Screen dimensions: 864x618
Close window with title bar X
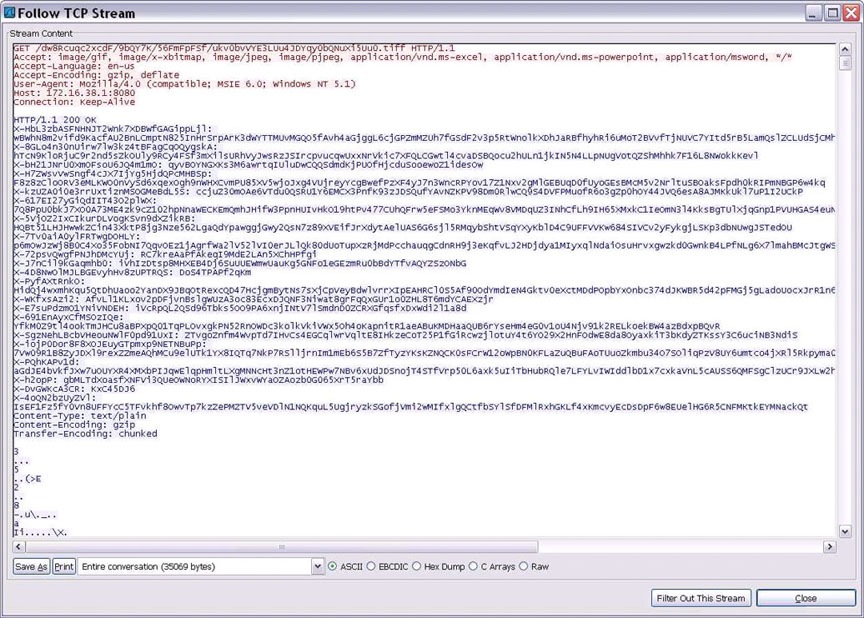pyautogui.click(x=851, y=13)
